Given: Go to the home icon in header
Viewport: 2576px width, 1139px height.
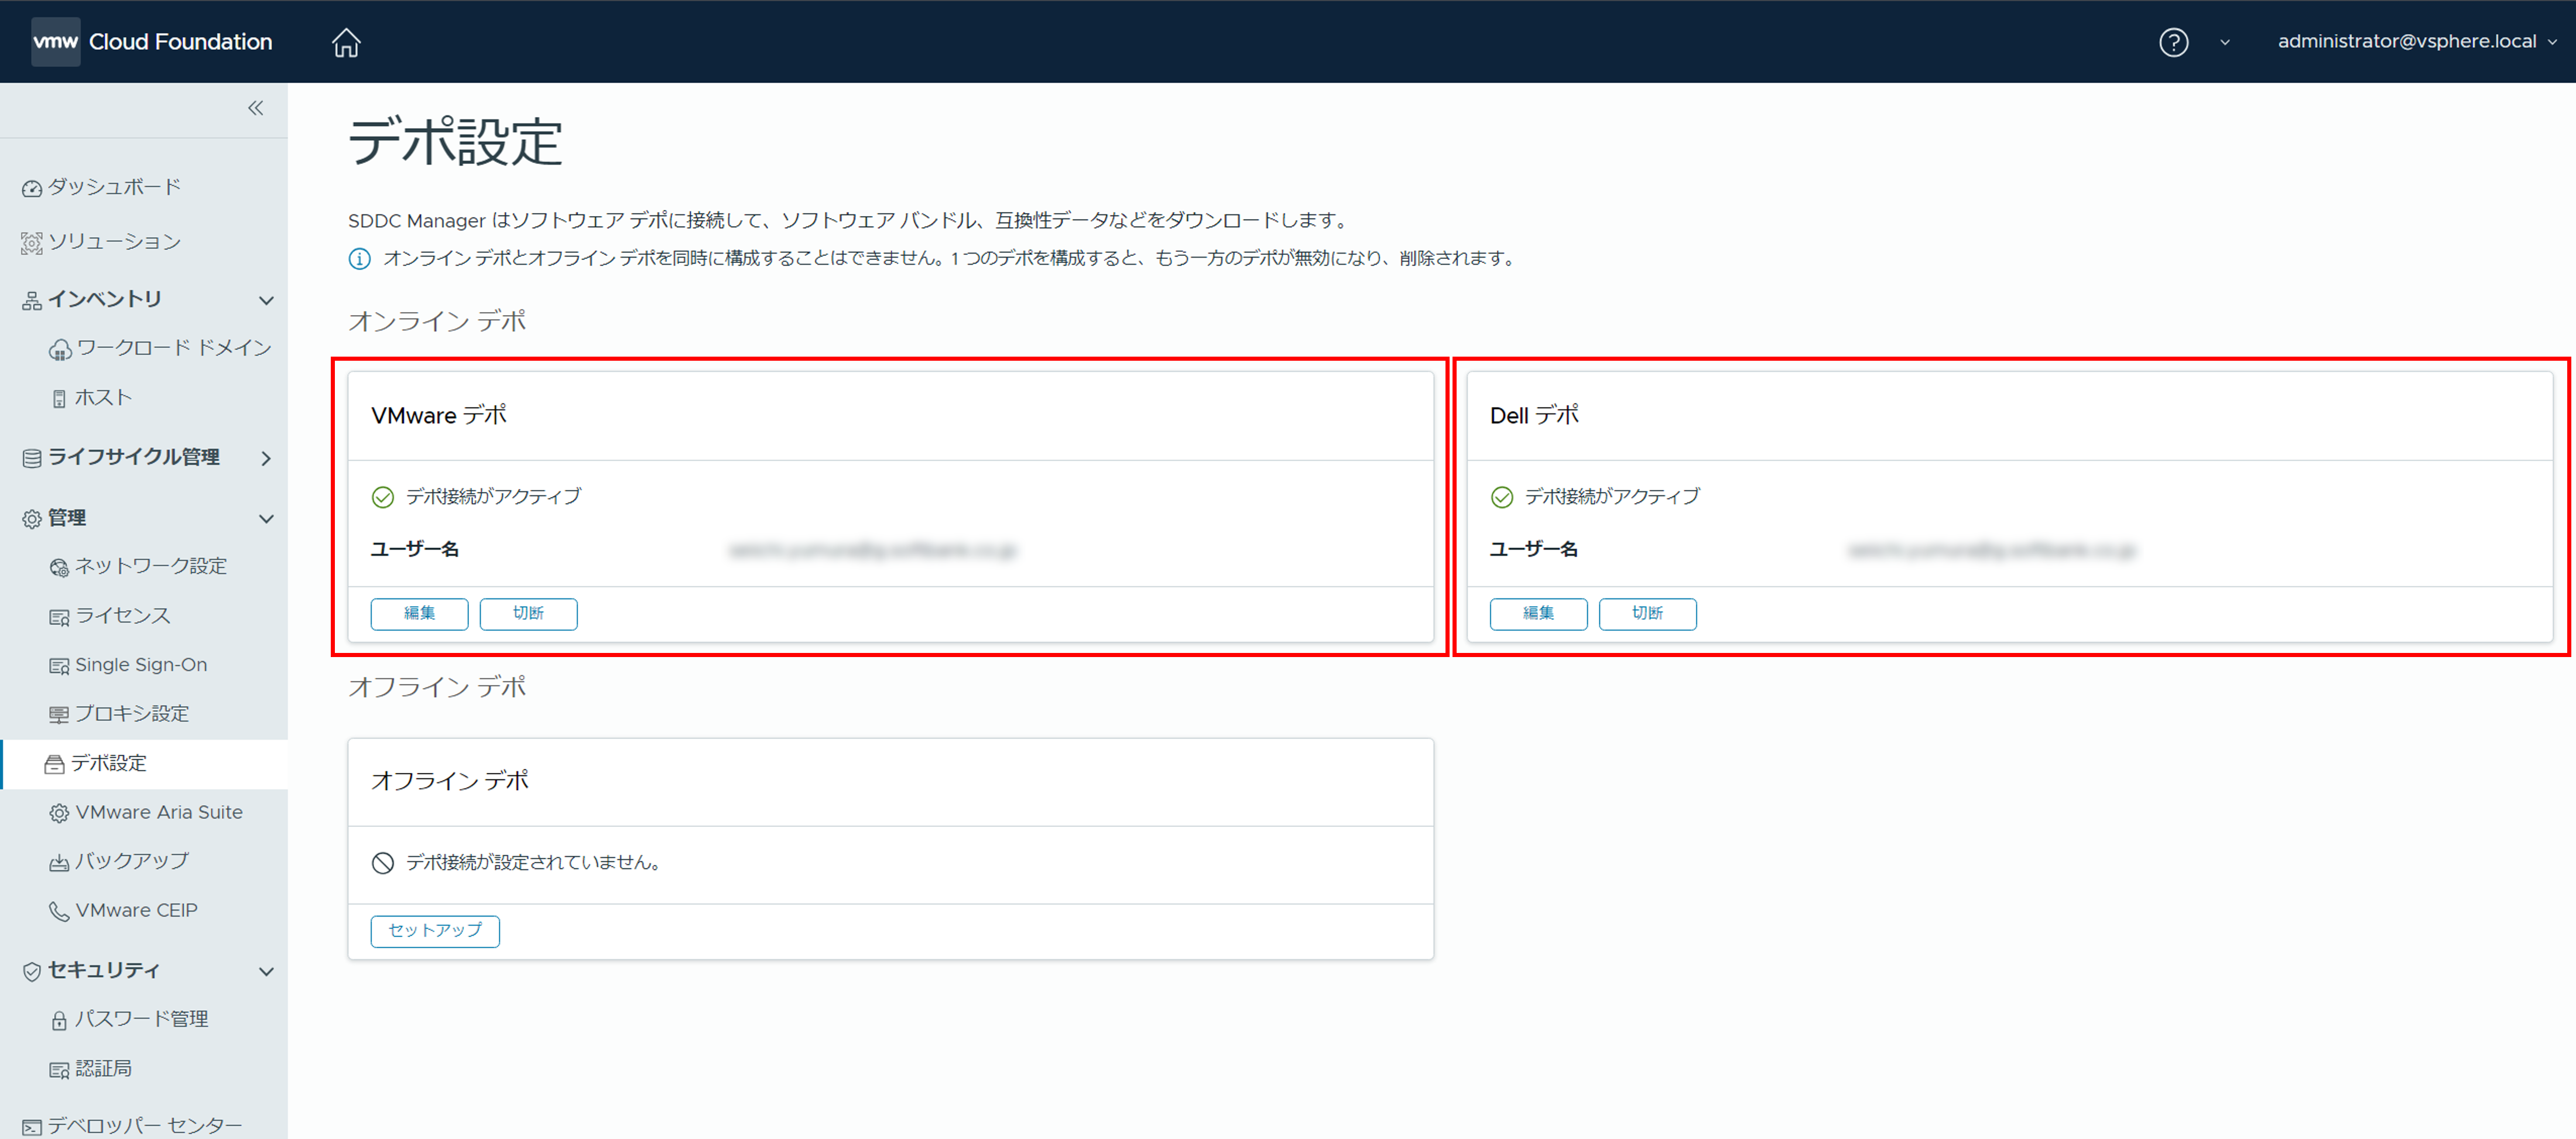Looking at the screenshot, I should point(346,42).
